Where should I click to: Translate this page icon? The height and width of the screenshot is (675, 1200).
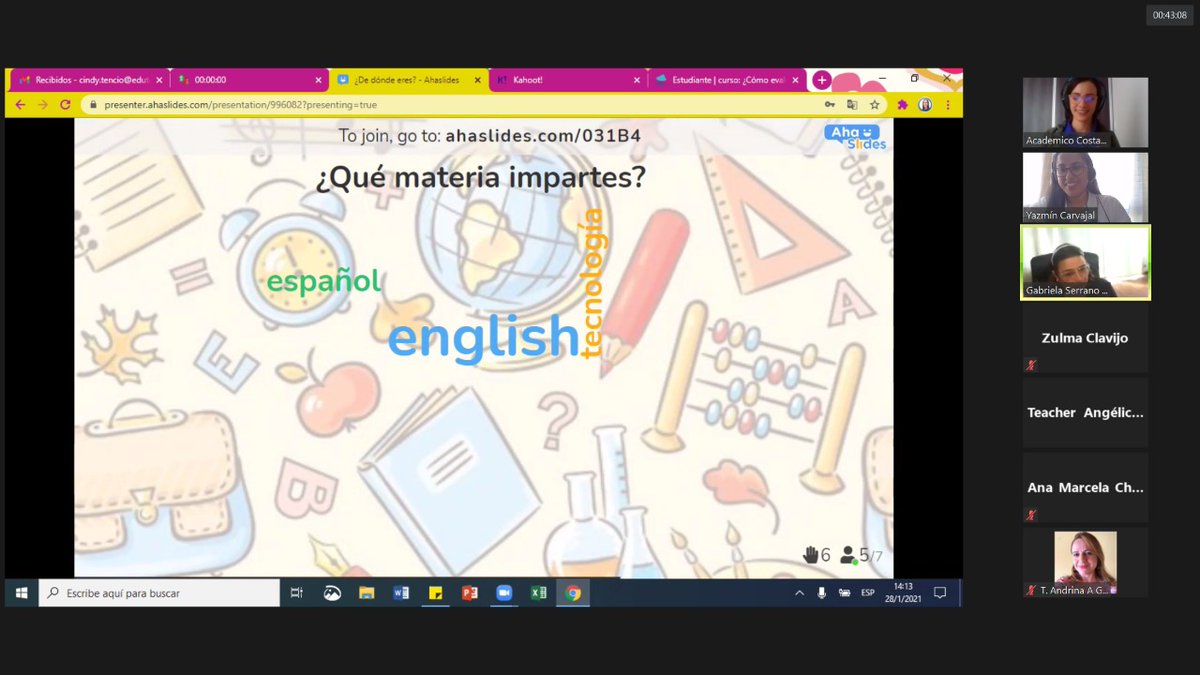852,104
